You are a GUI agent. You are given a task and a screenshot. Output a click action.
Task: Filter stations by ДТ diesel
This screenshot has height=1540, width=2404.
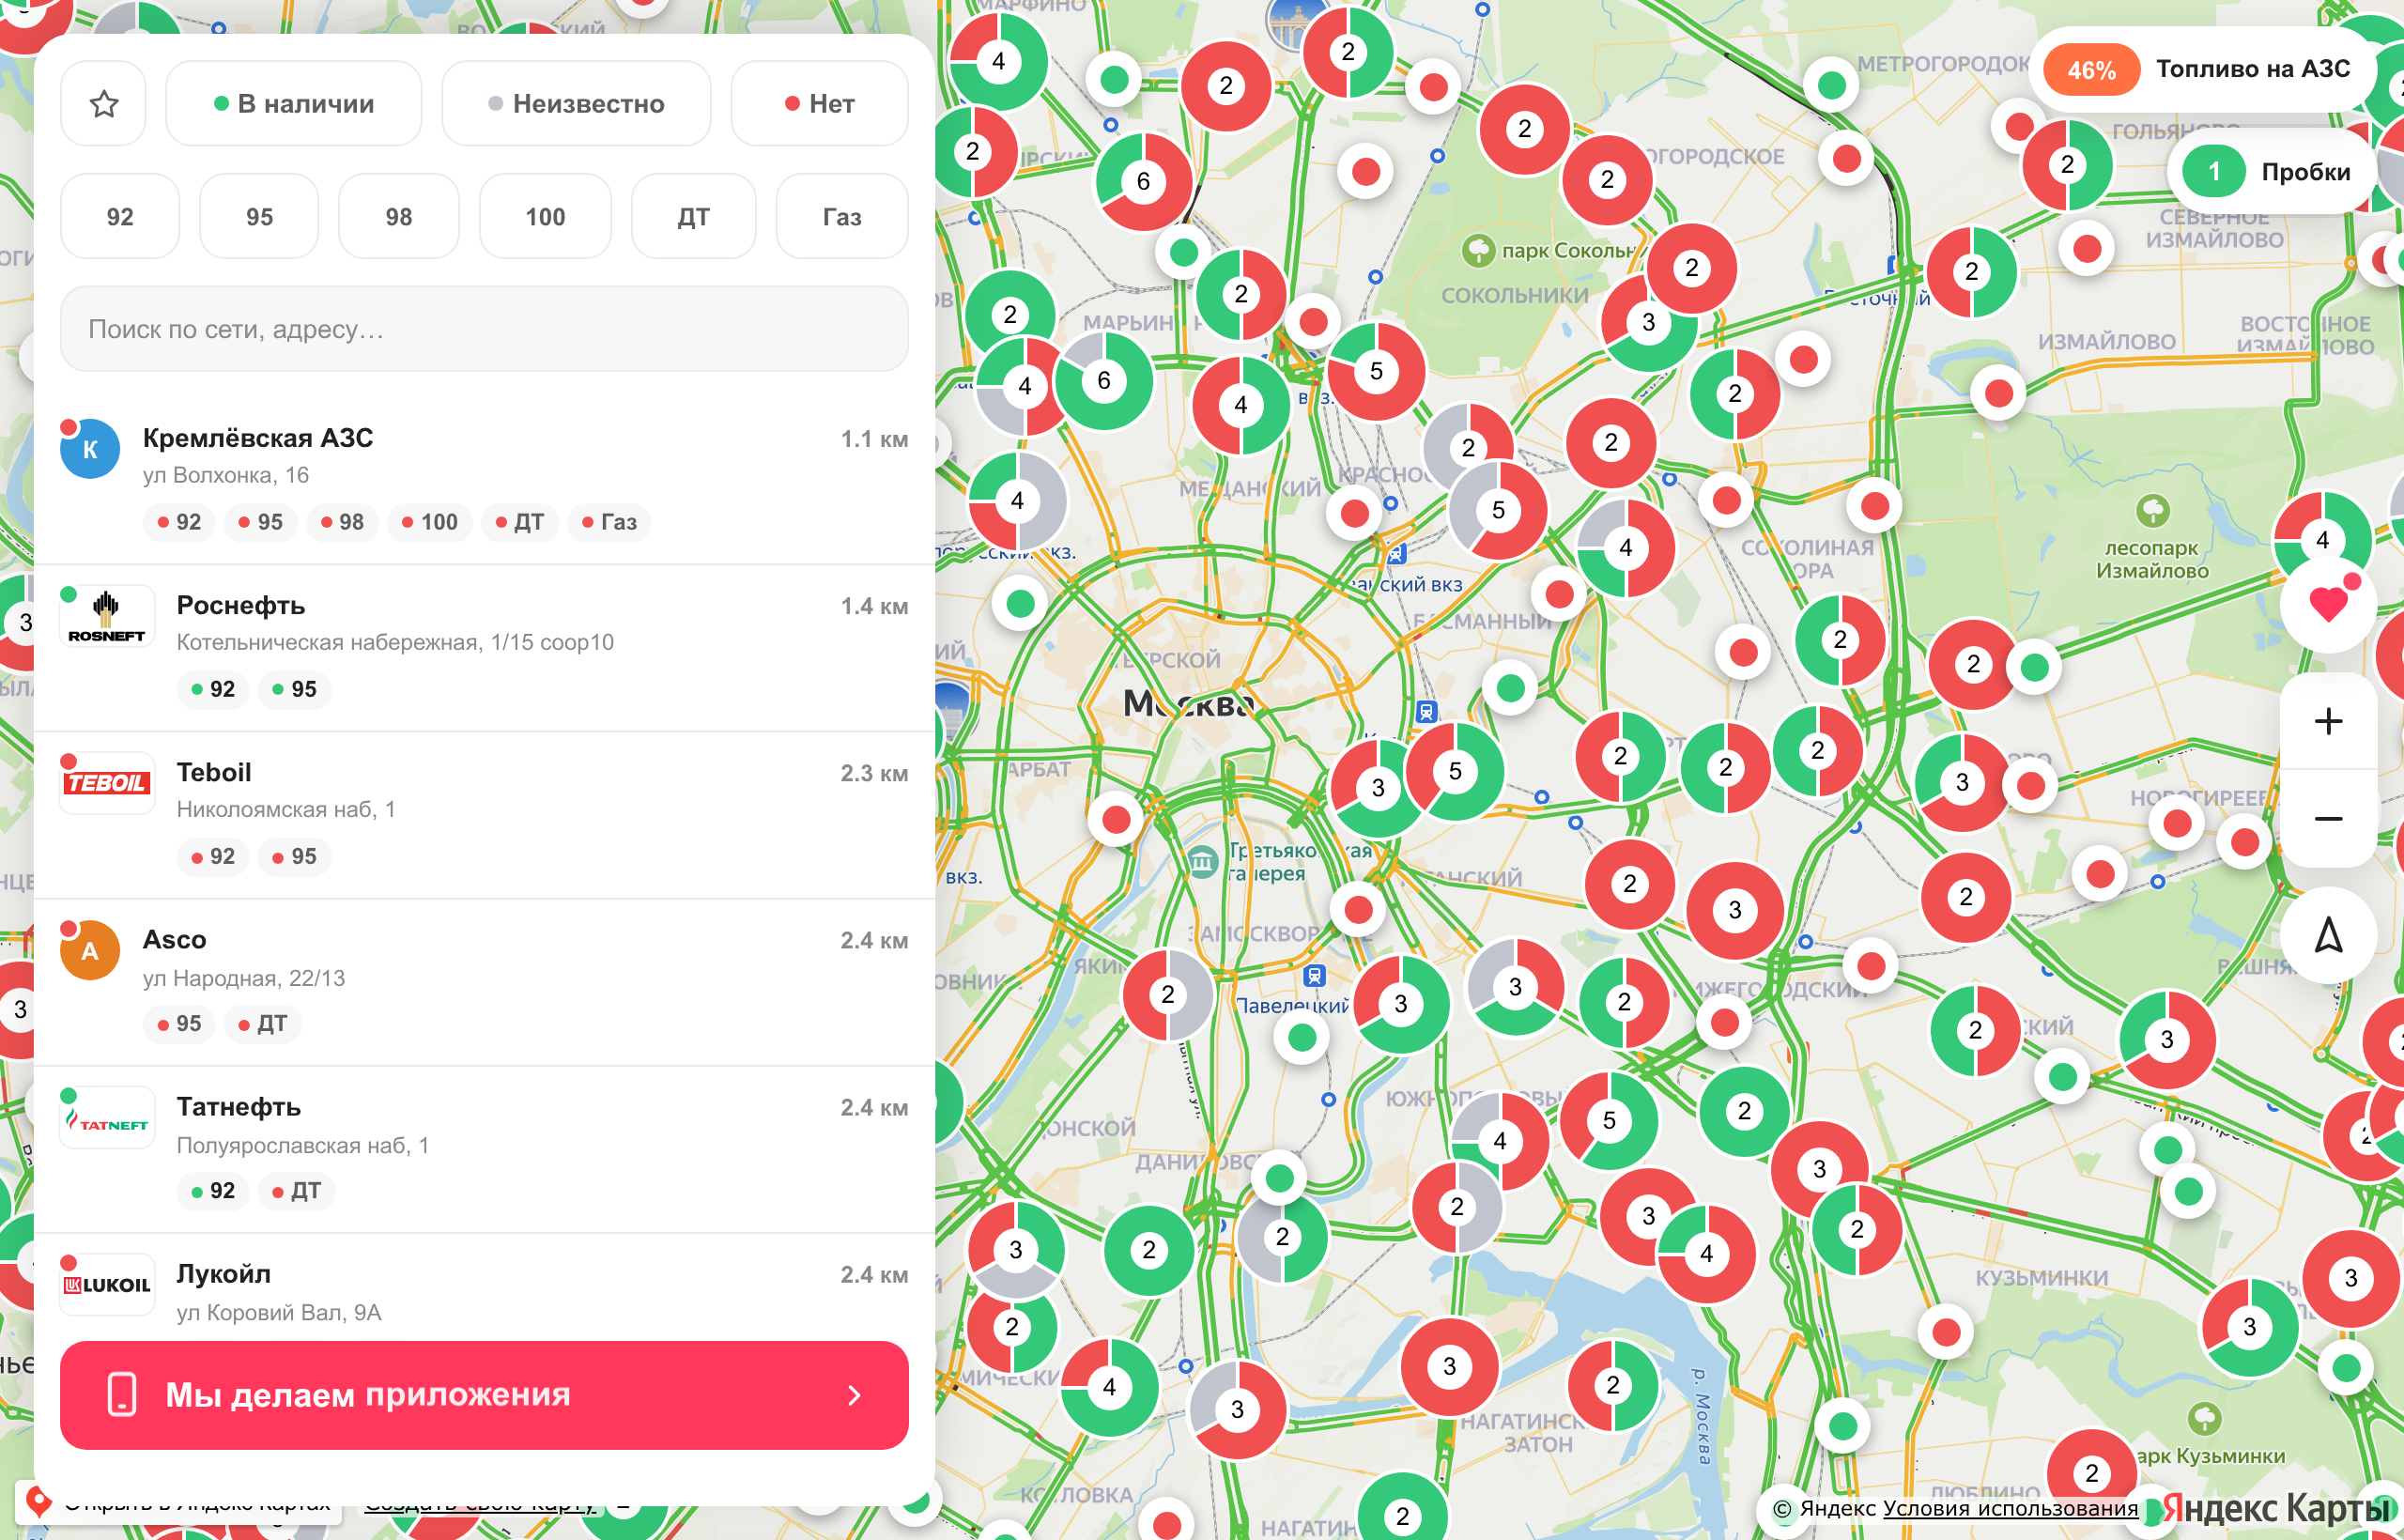click(x=693, y=216)
